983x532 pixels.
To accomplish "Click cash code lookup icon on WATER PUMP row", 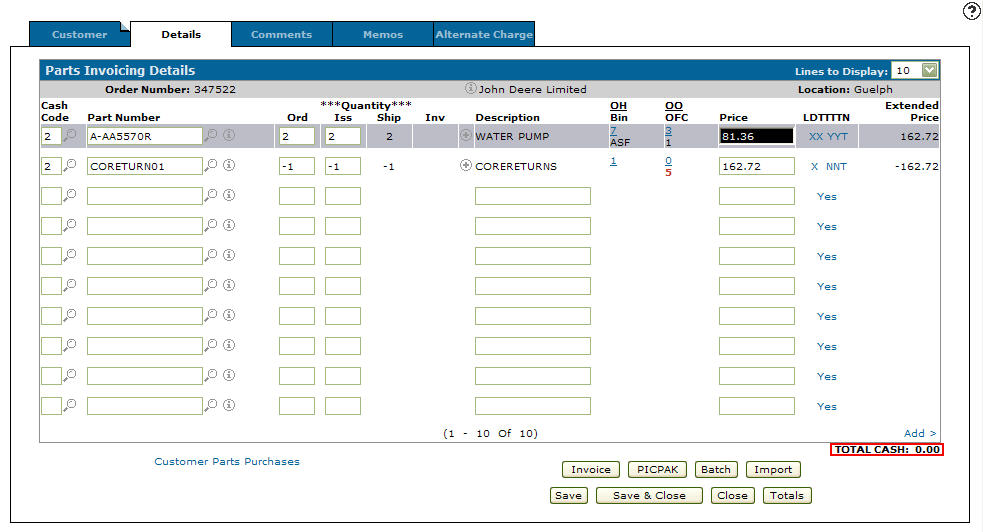I will coord(70,136).
